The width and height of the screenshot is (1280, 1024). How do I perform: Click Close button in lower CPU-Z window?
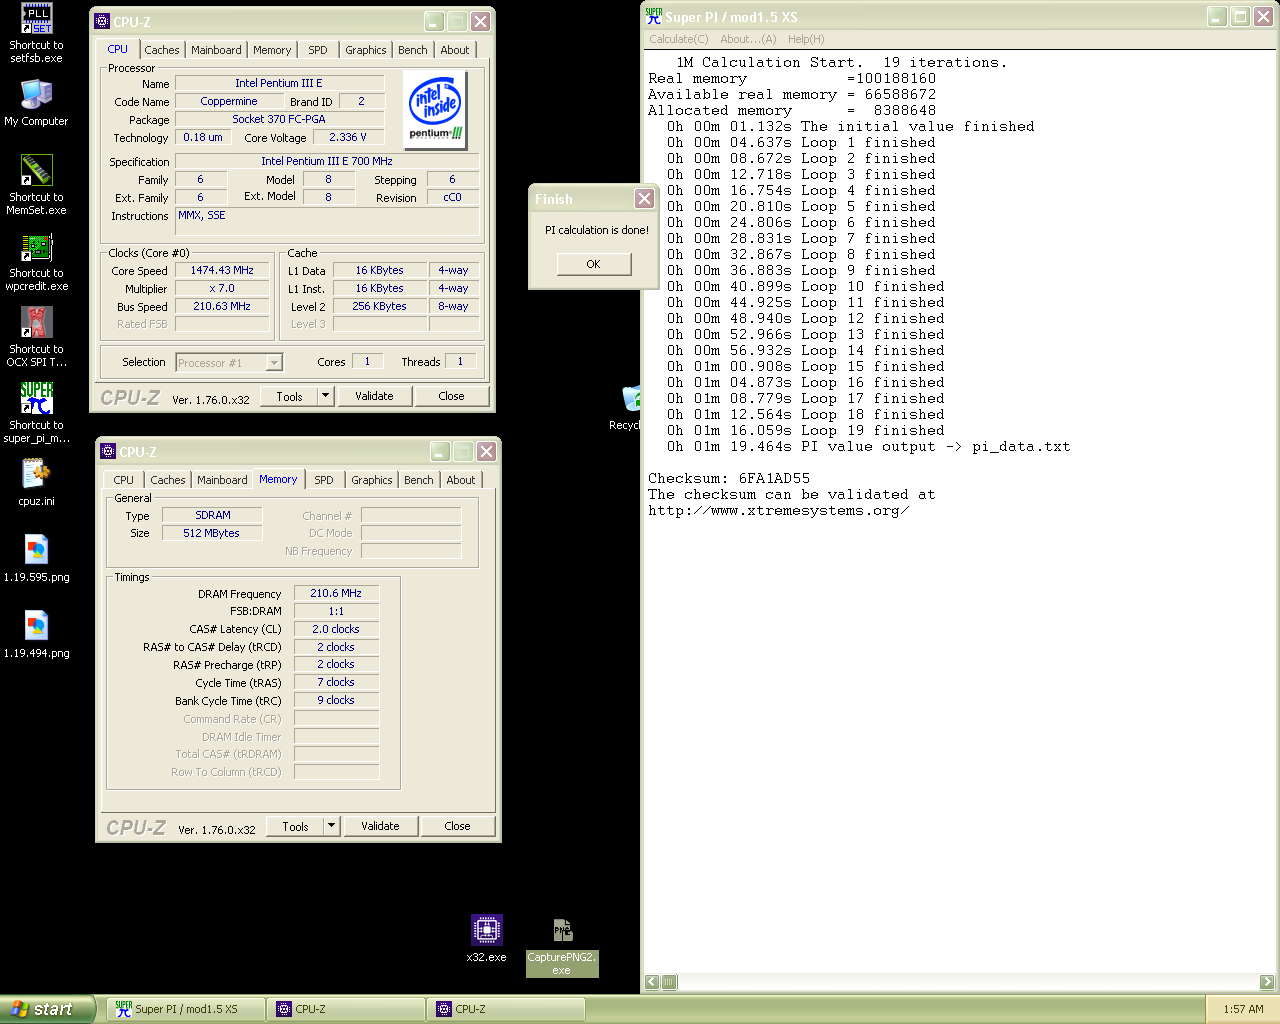pyautogui.click(x=457, y=826)
